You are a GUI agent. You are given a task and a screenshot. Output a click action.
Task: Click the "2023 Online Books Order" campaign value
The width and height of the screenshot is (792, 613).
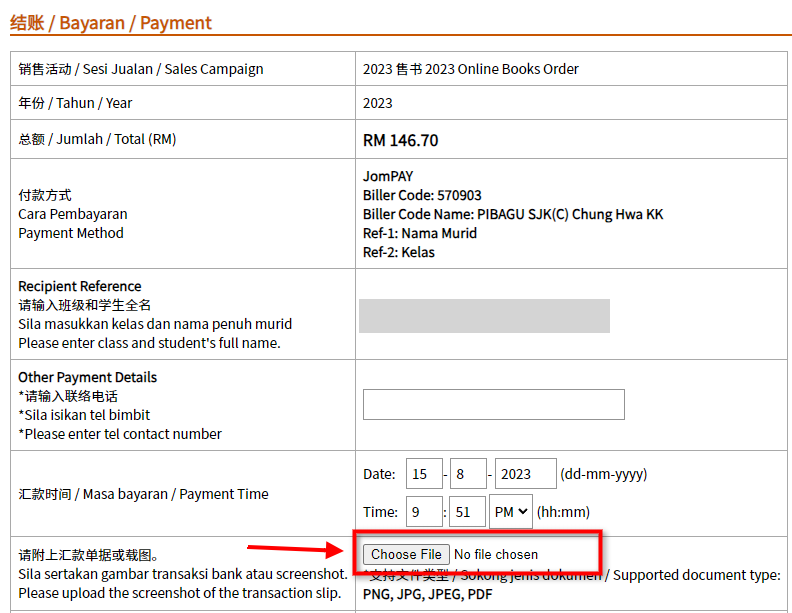click(470, 69)
